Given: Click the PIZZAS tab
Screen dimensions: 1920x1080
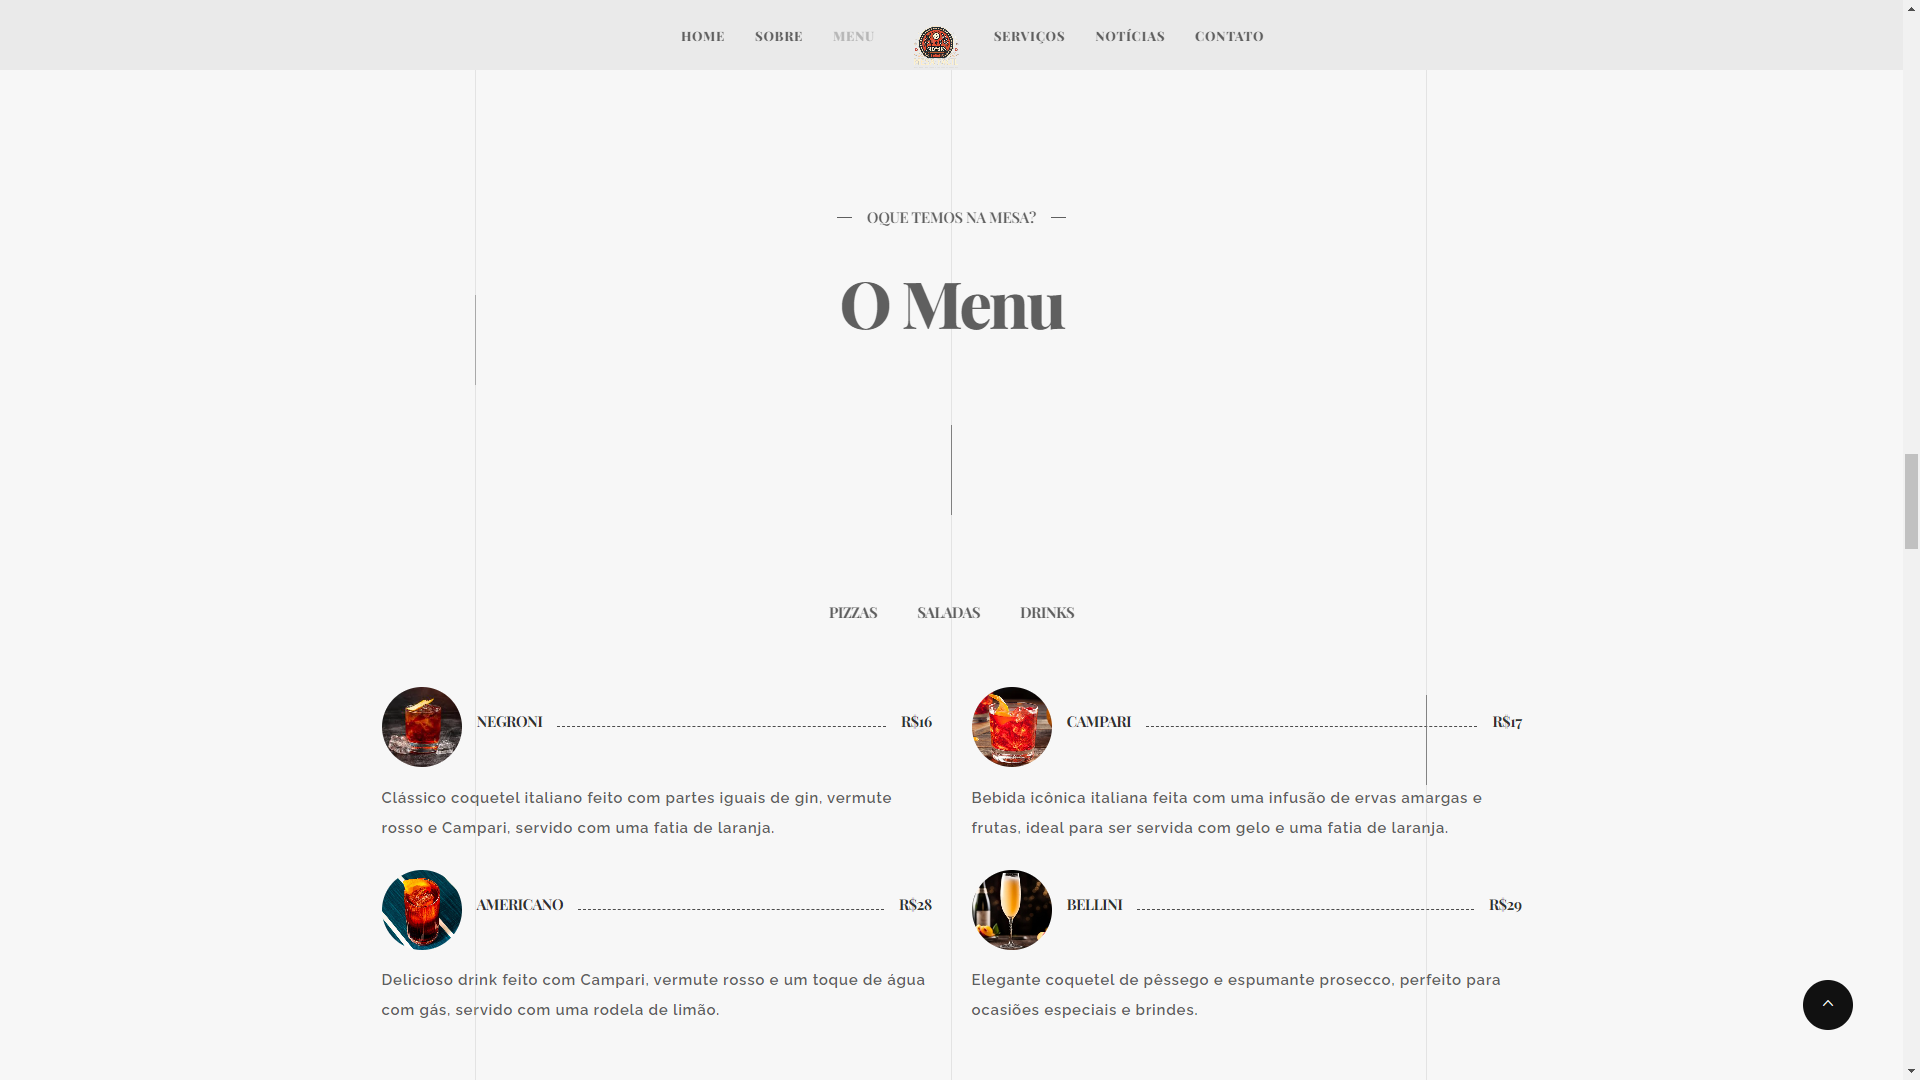Looking at the screenshot, I should click(x=853, y=612).
